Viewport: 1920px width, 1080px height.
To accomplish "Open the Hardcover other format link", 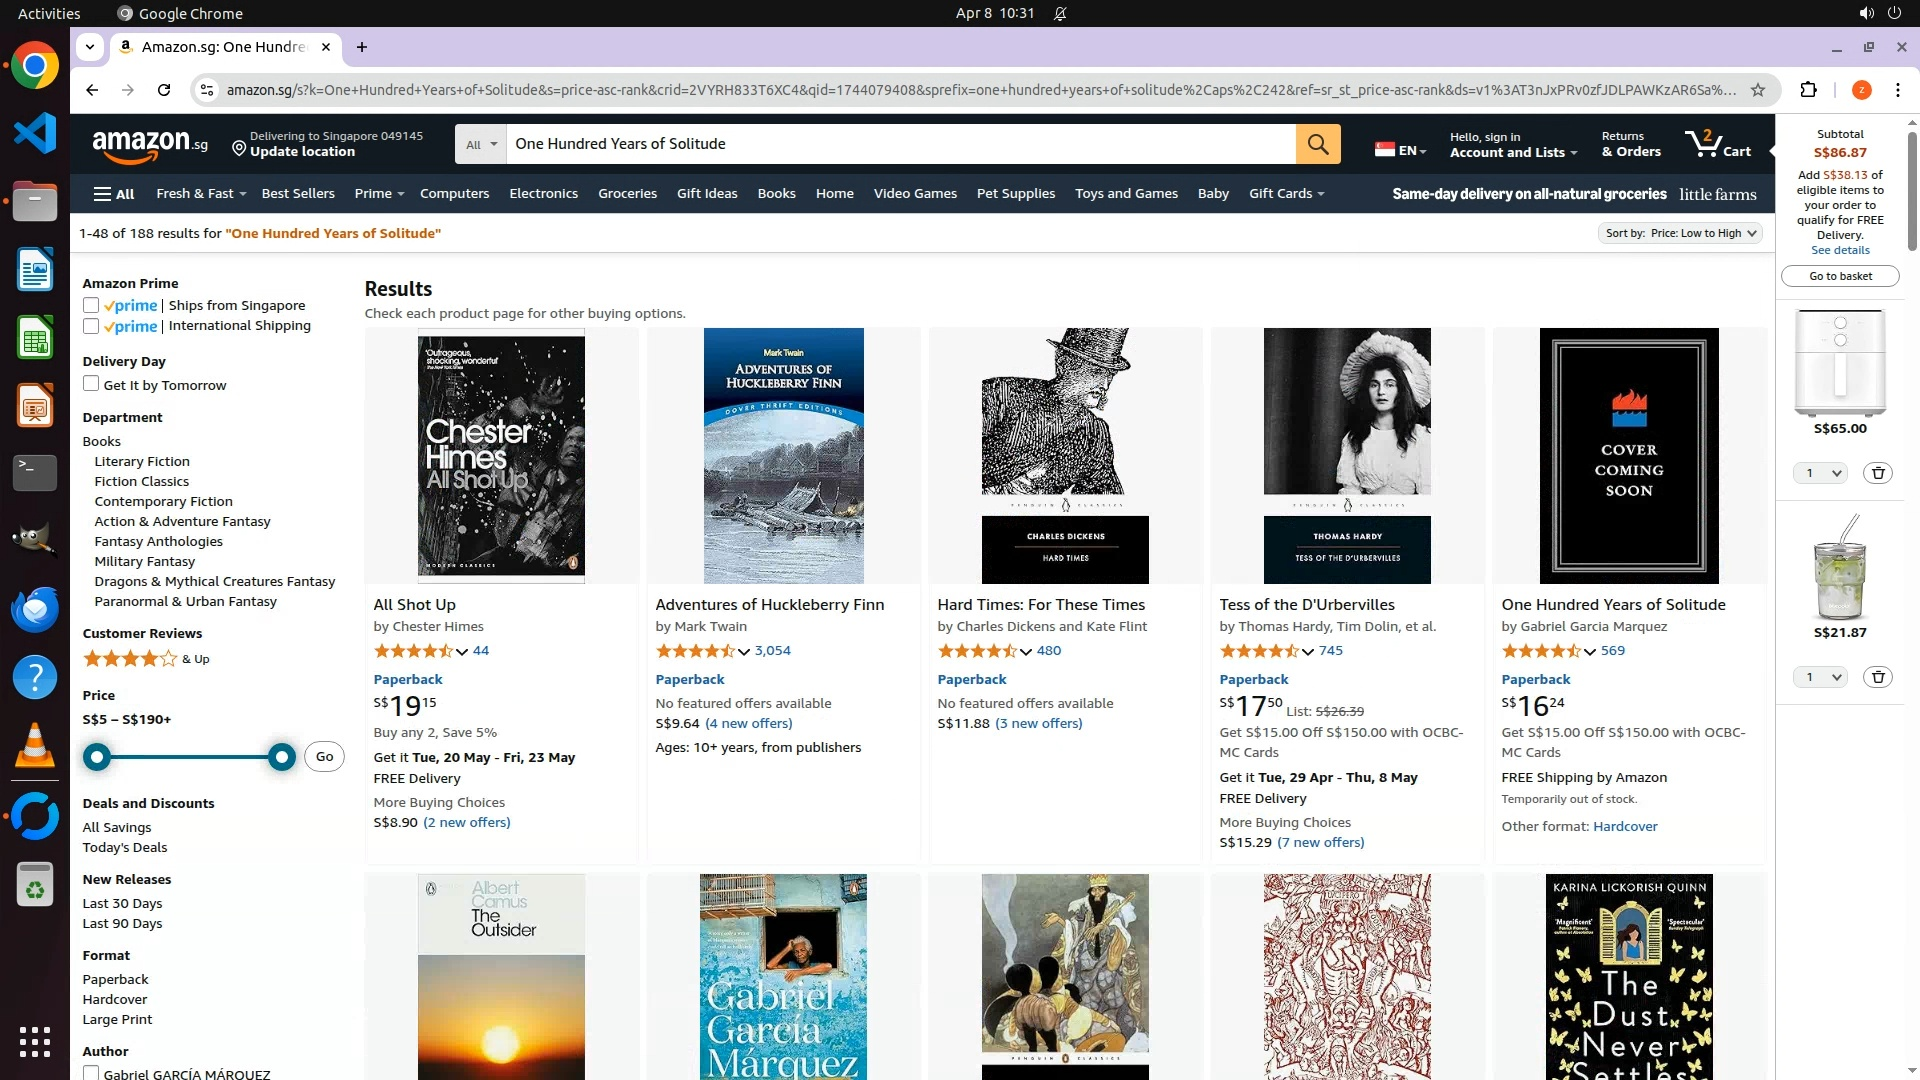I will (x=1624, y=826).
